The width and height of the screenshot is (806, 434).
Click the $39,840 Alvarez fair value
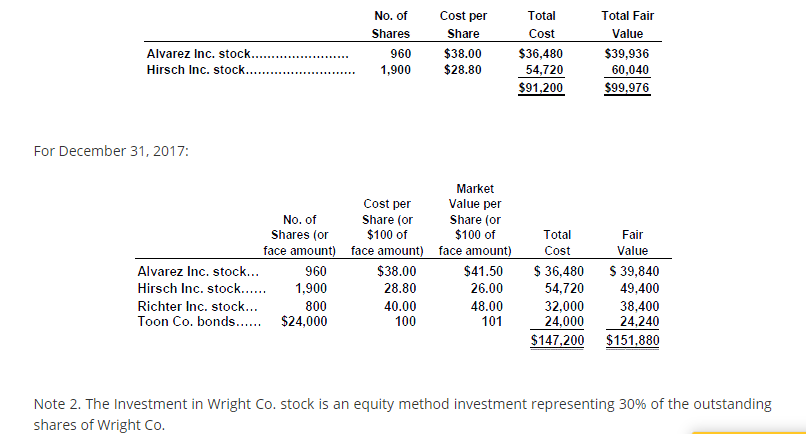tap(633, 271)
